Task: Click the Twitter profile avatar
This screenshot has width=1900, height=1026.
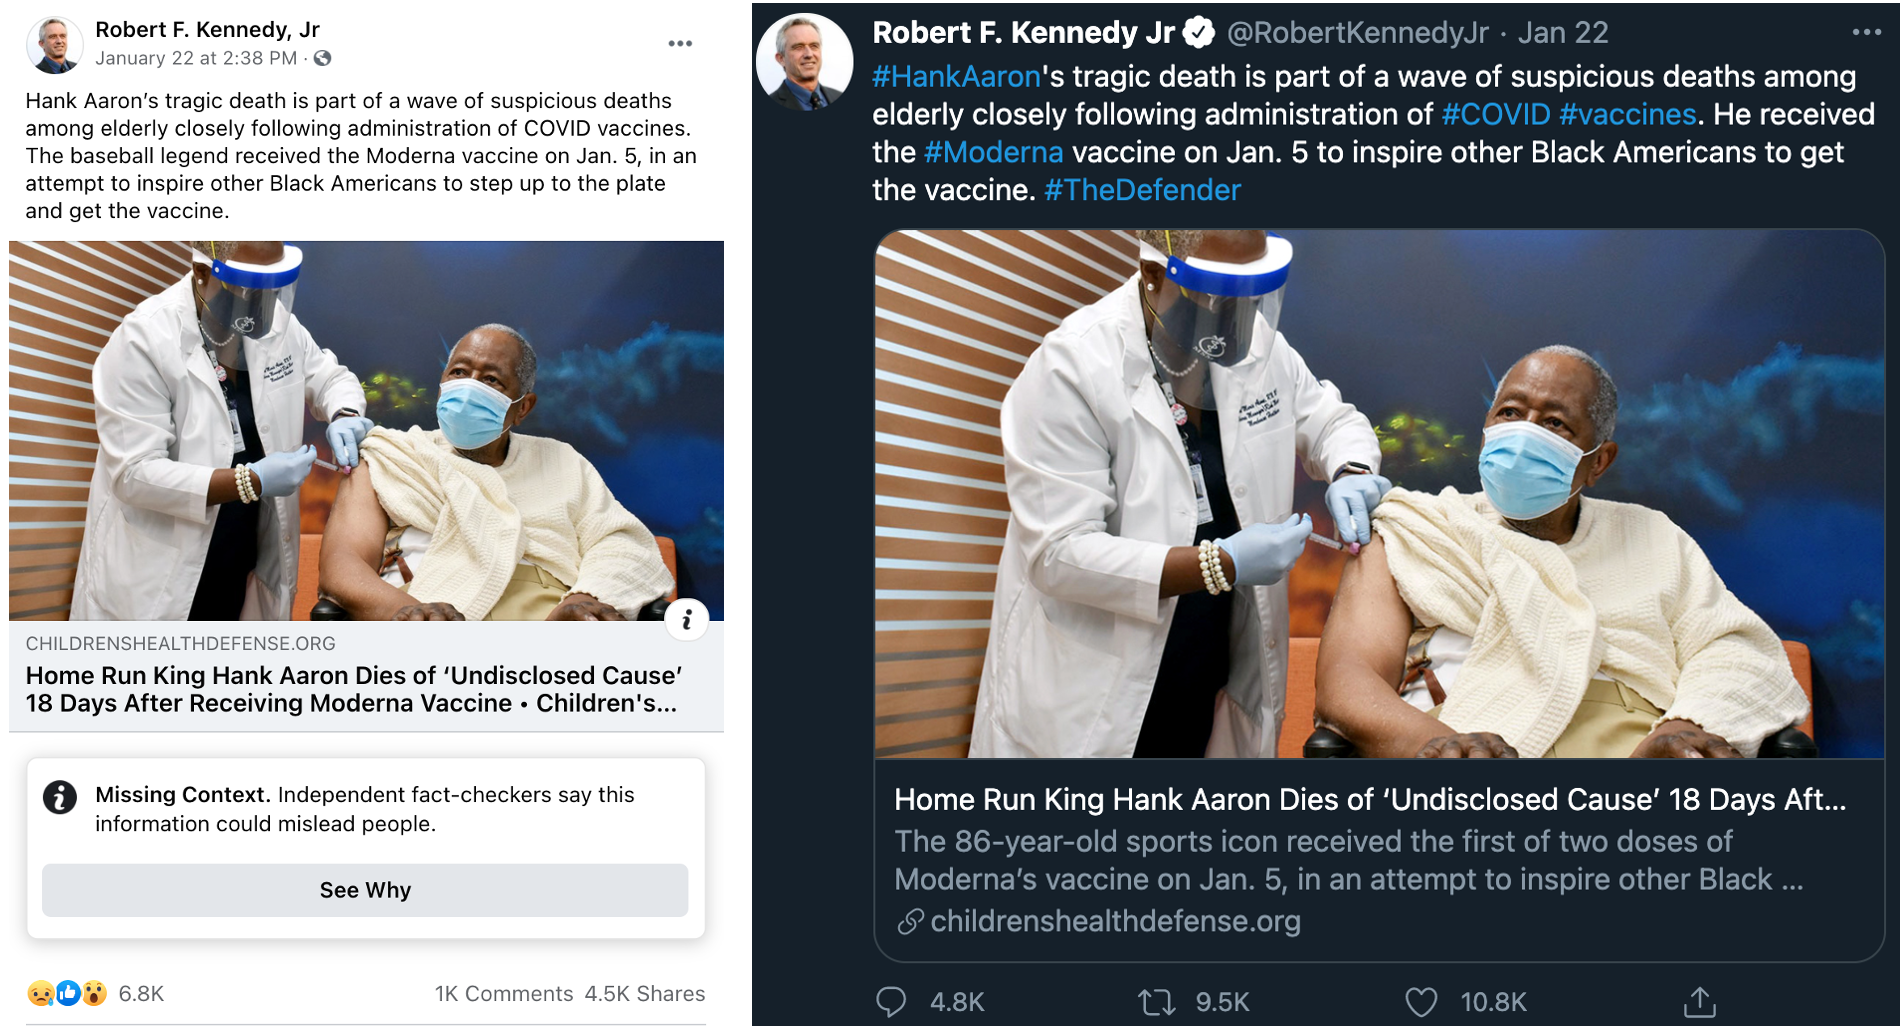Action: (804, 60)
